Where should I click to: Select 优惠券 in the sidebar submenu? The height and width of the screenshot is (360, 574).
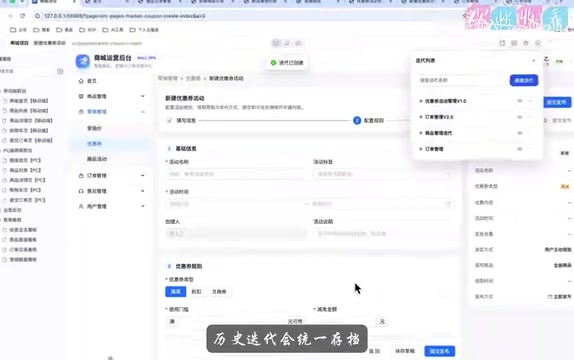coord(94,144)
